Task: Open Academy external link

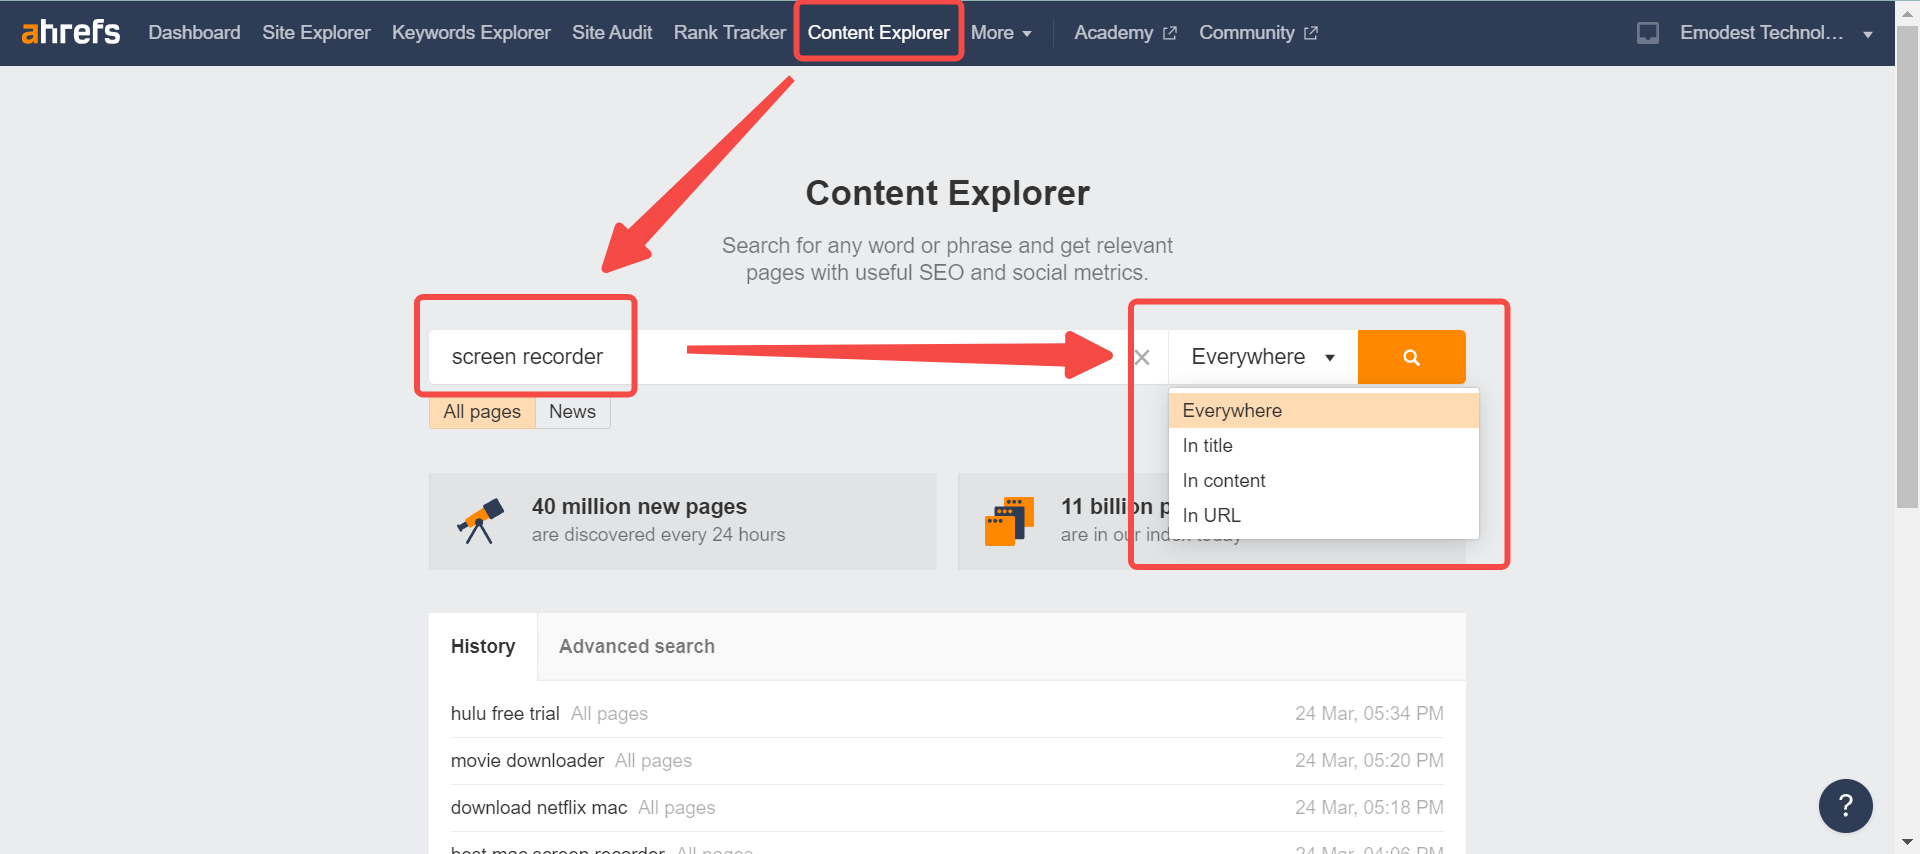Action: click(1125, 33)
